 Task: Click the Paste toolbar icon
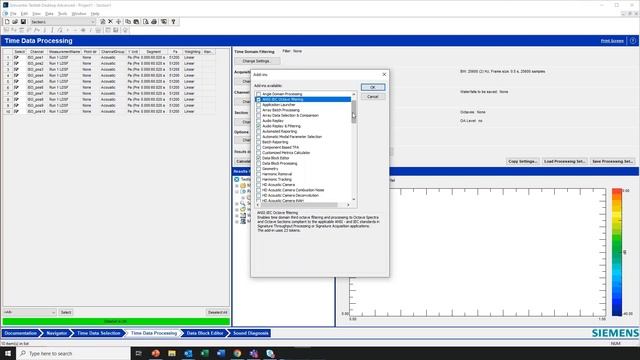click(136, 22)
